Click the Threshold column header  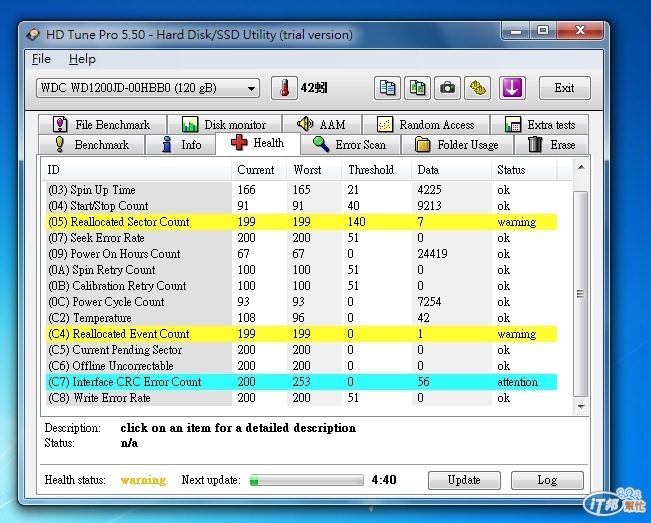[x=377, y=170]
